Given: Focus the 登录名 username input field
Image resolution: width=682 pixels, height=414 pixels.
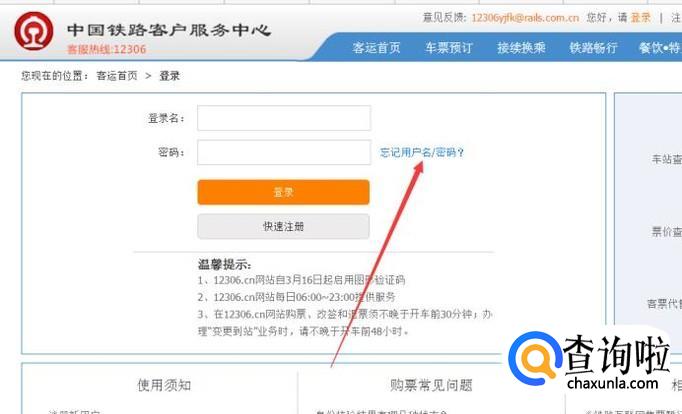Looking at the screenshot, I should point(284,118).
